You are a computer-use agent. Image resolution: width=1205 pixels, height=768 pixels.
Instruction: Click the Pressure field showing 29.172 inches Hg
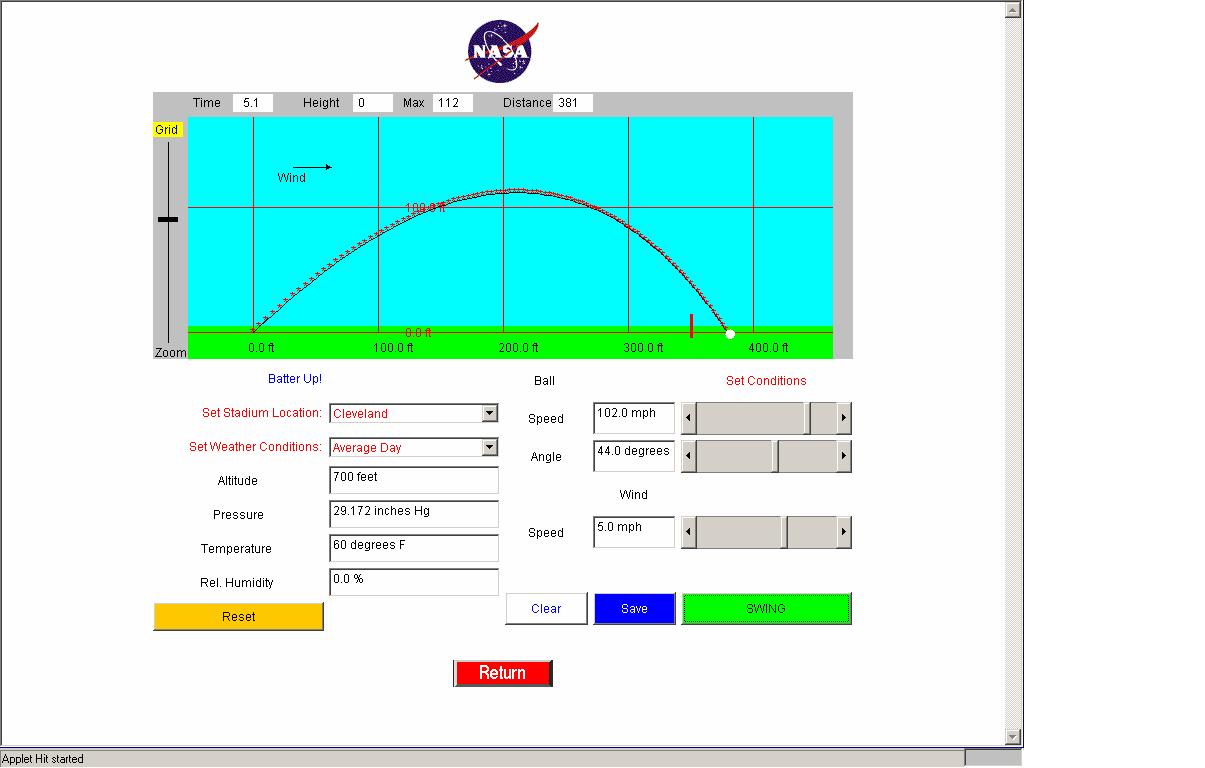tap(414, 515)
